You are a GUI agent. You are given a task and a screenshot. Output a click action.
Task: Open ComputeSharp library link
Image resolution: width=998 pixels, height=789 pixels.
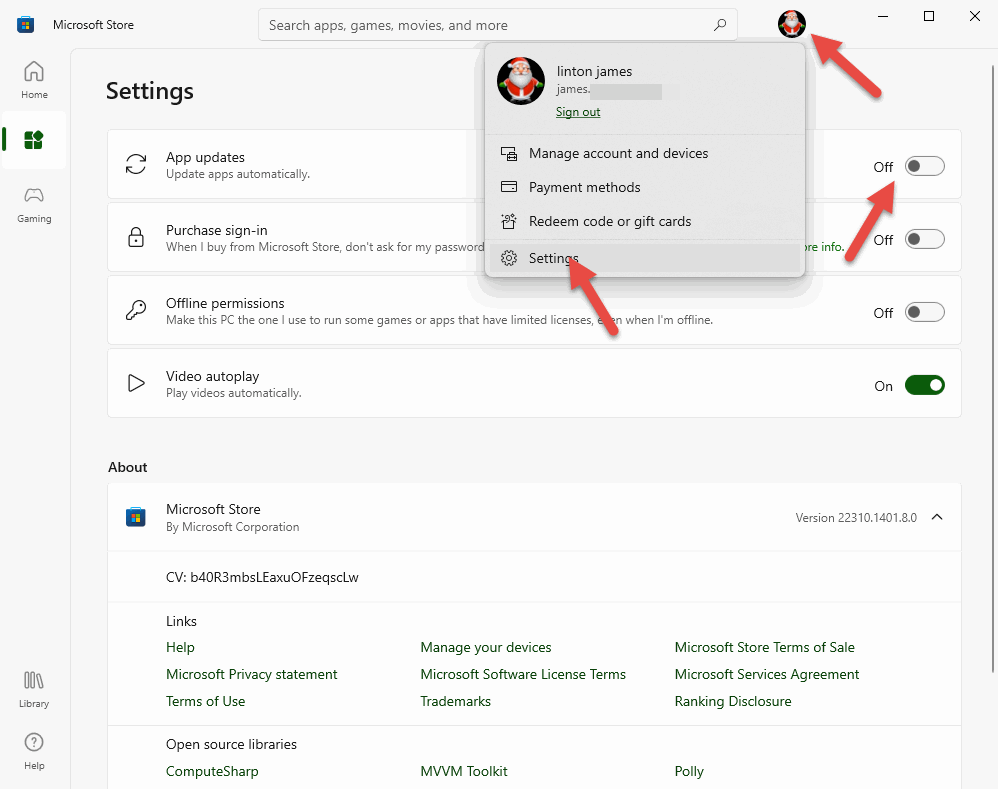coord(212,771)
